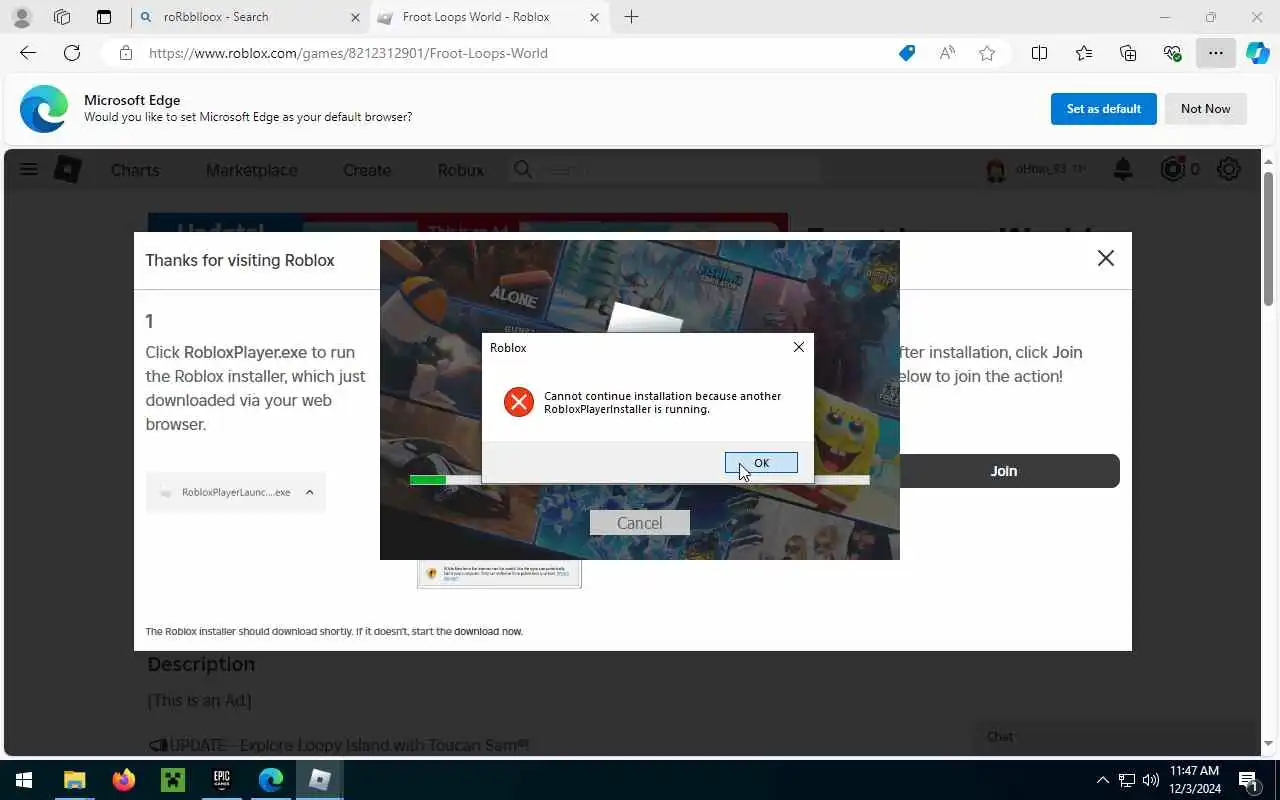Click the green installation progress bar
Viewport: 1280px width, 800px height.
coord(428,480)
